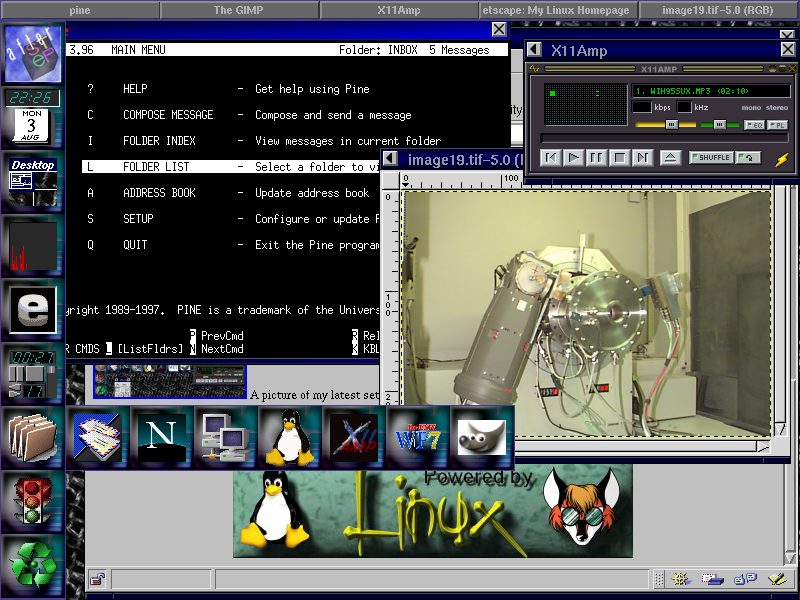Stop playback in X11Amp
The height and width of the screenshot is (600, 800).
tap(619, 158)
